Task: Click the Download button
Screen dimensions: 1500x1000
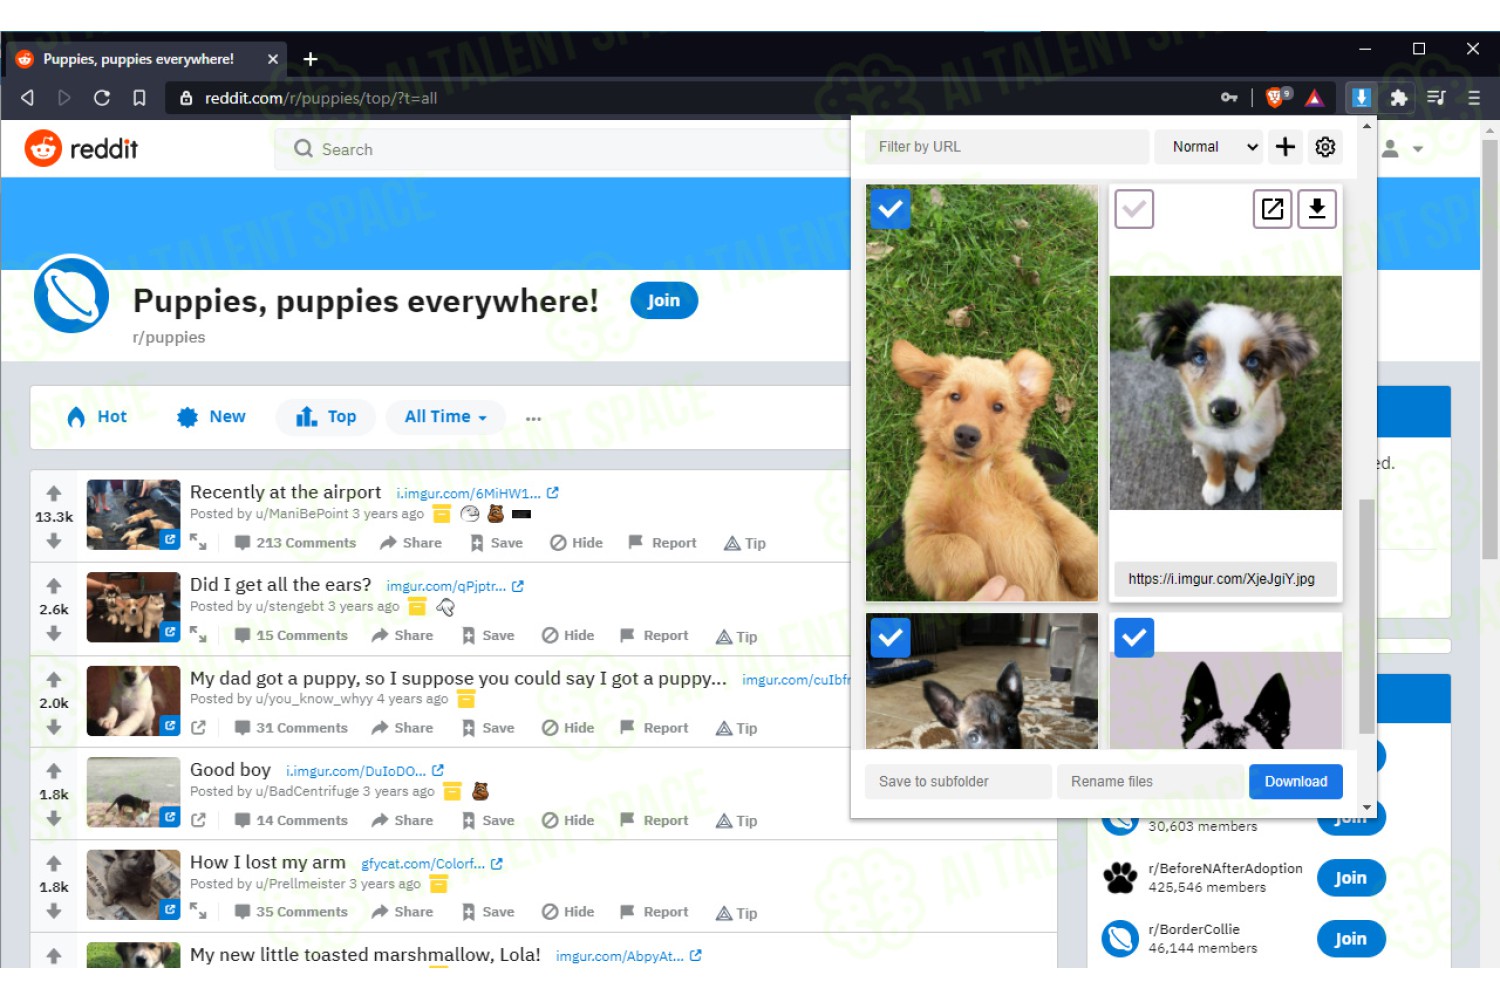Action: 1296,782
